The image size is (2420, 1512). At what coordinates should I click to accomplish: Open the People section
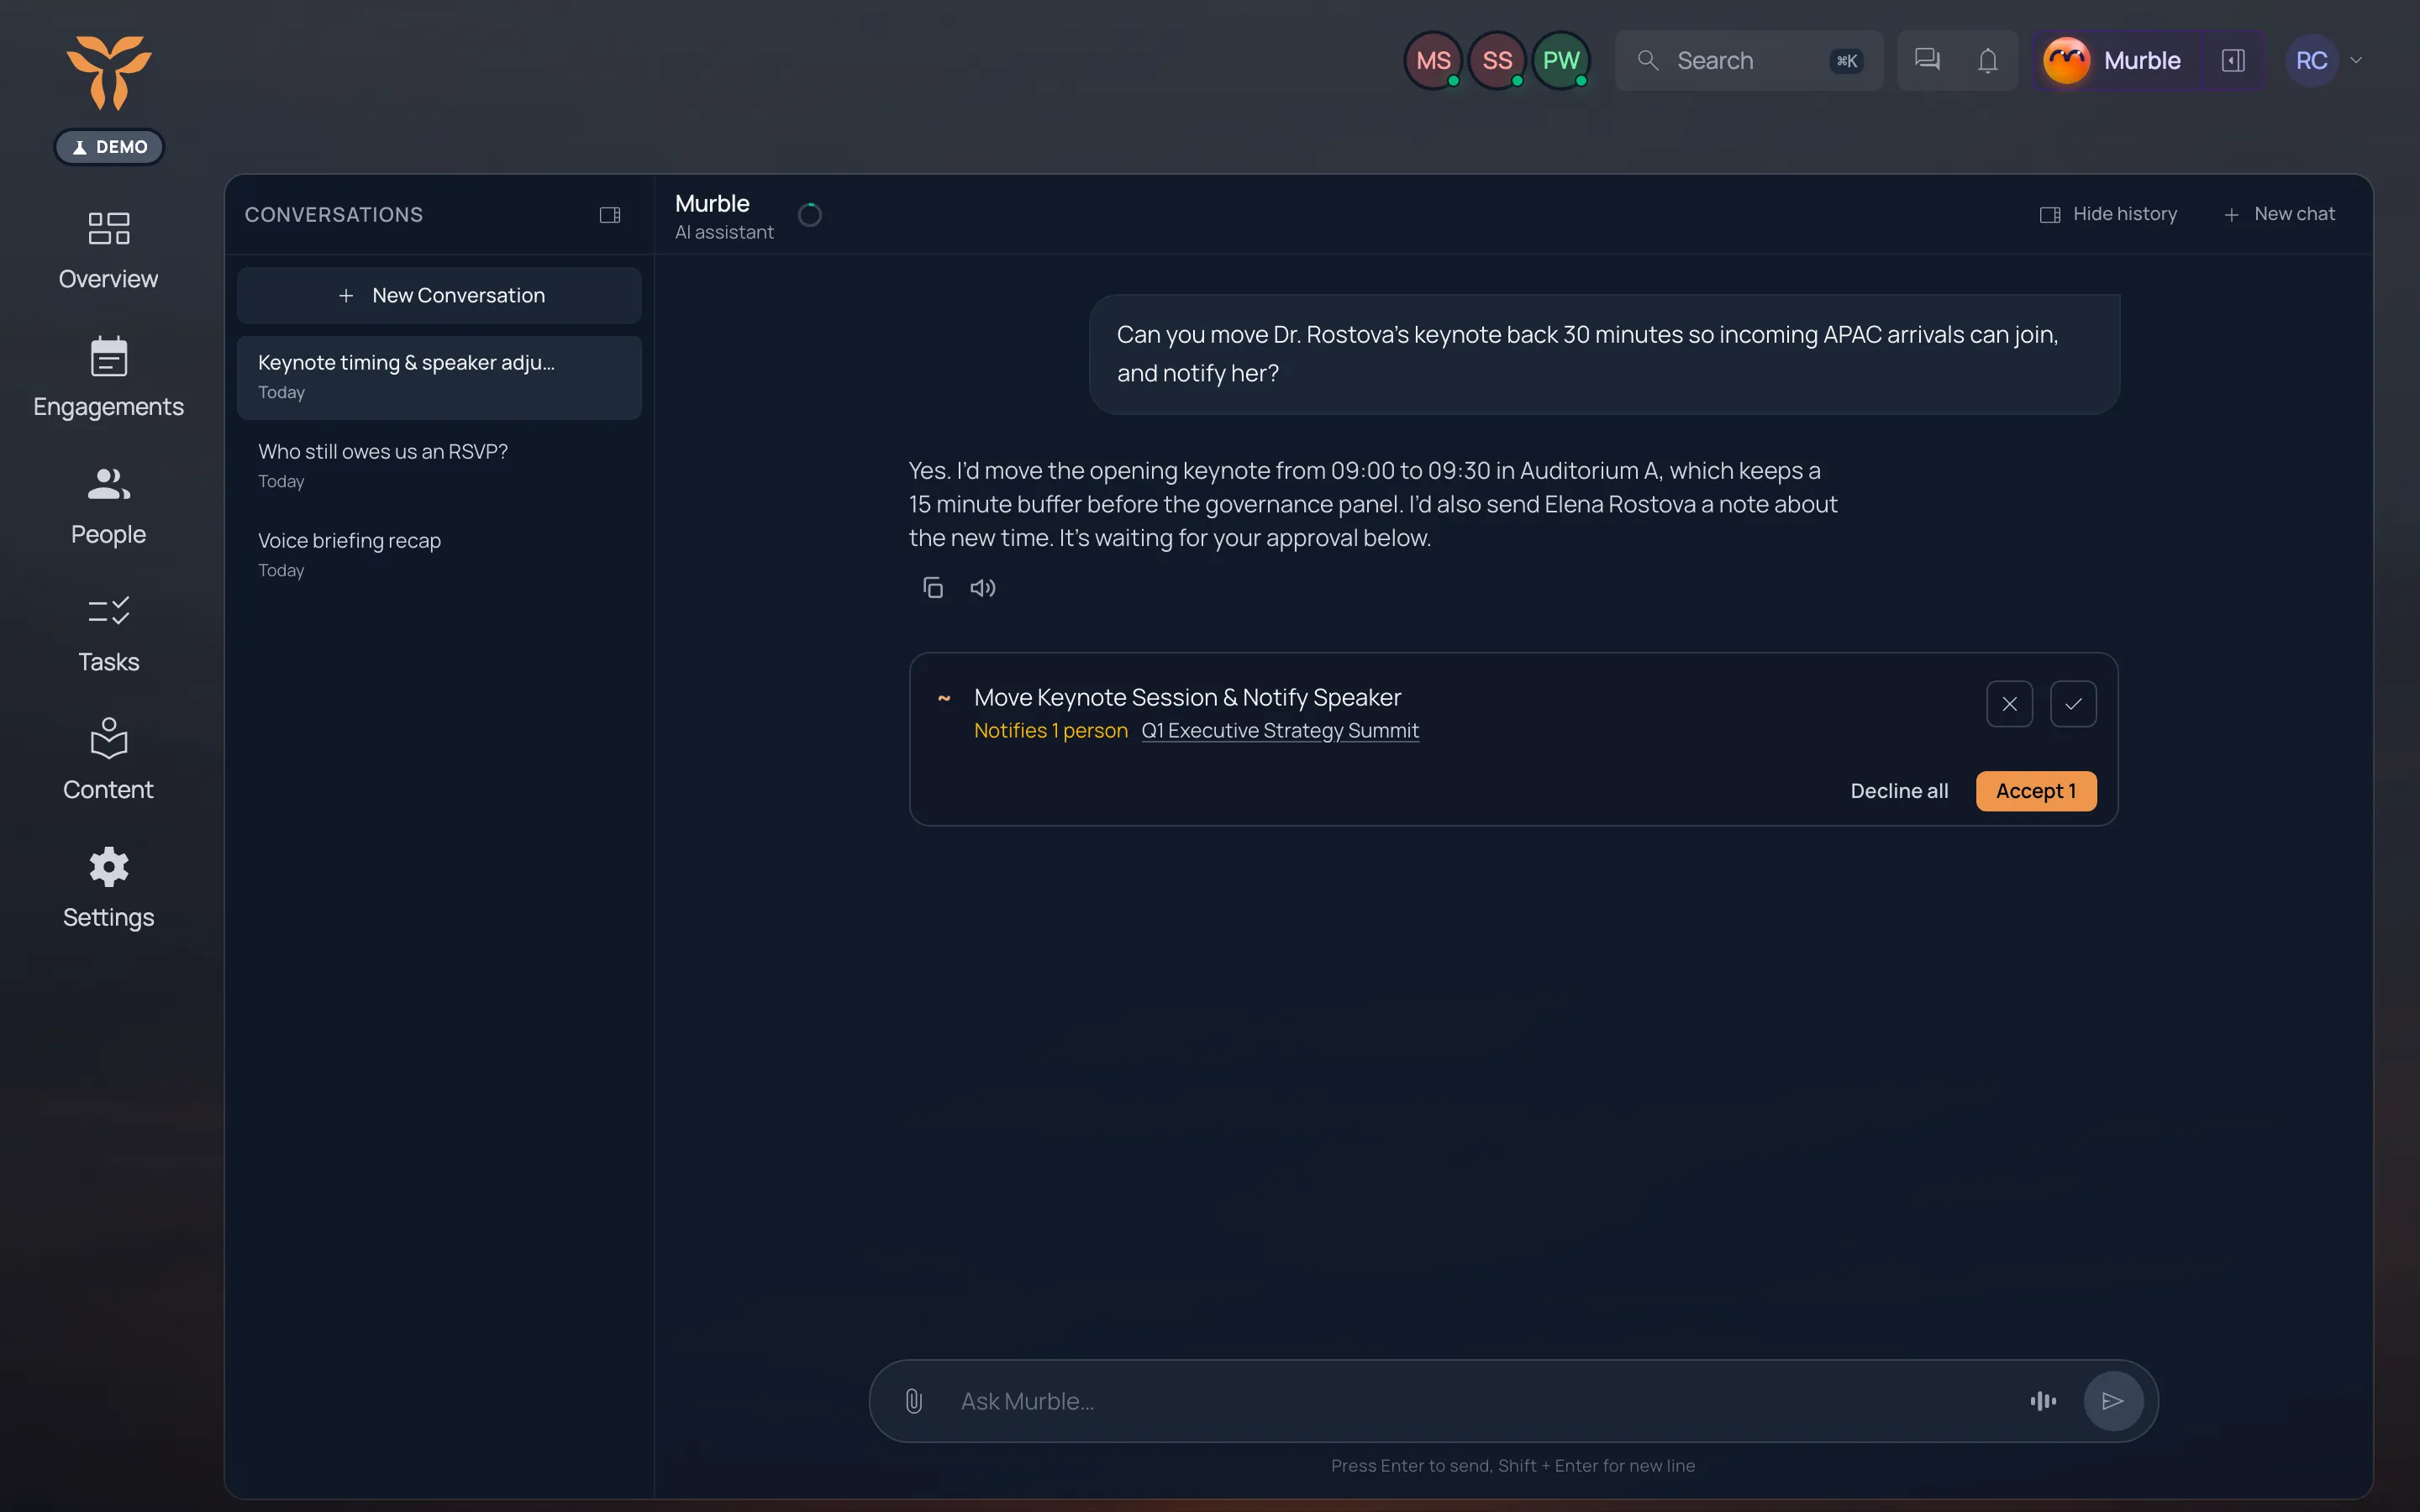108,506
